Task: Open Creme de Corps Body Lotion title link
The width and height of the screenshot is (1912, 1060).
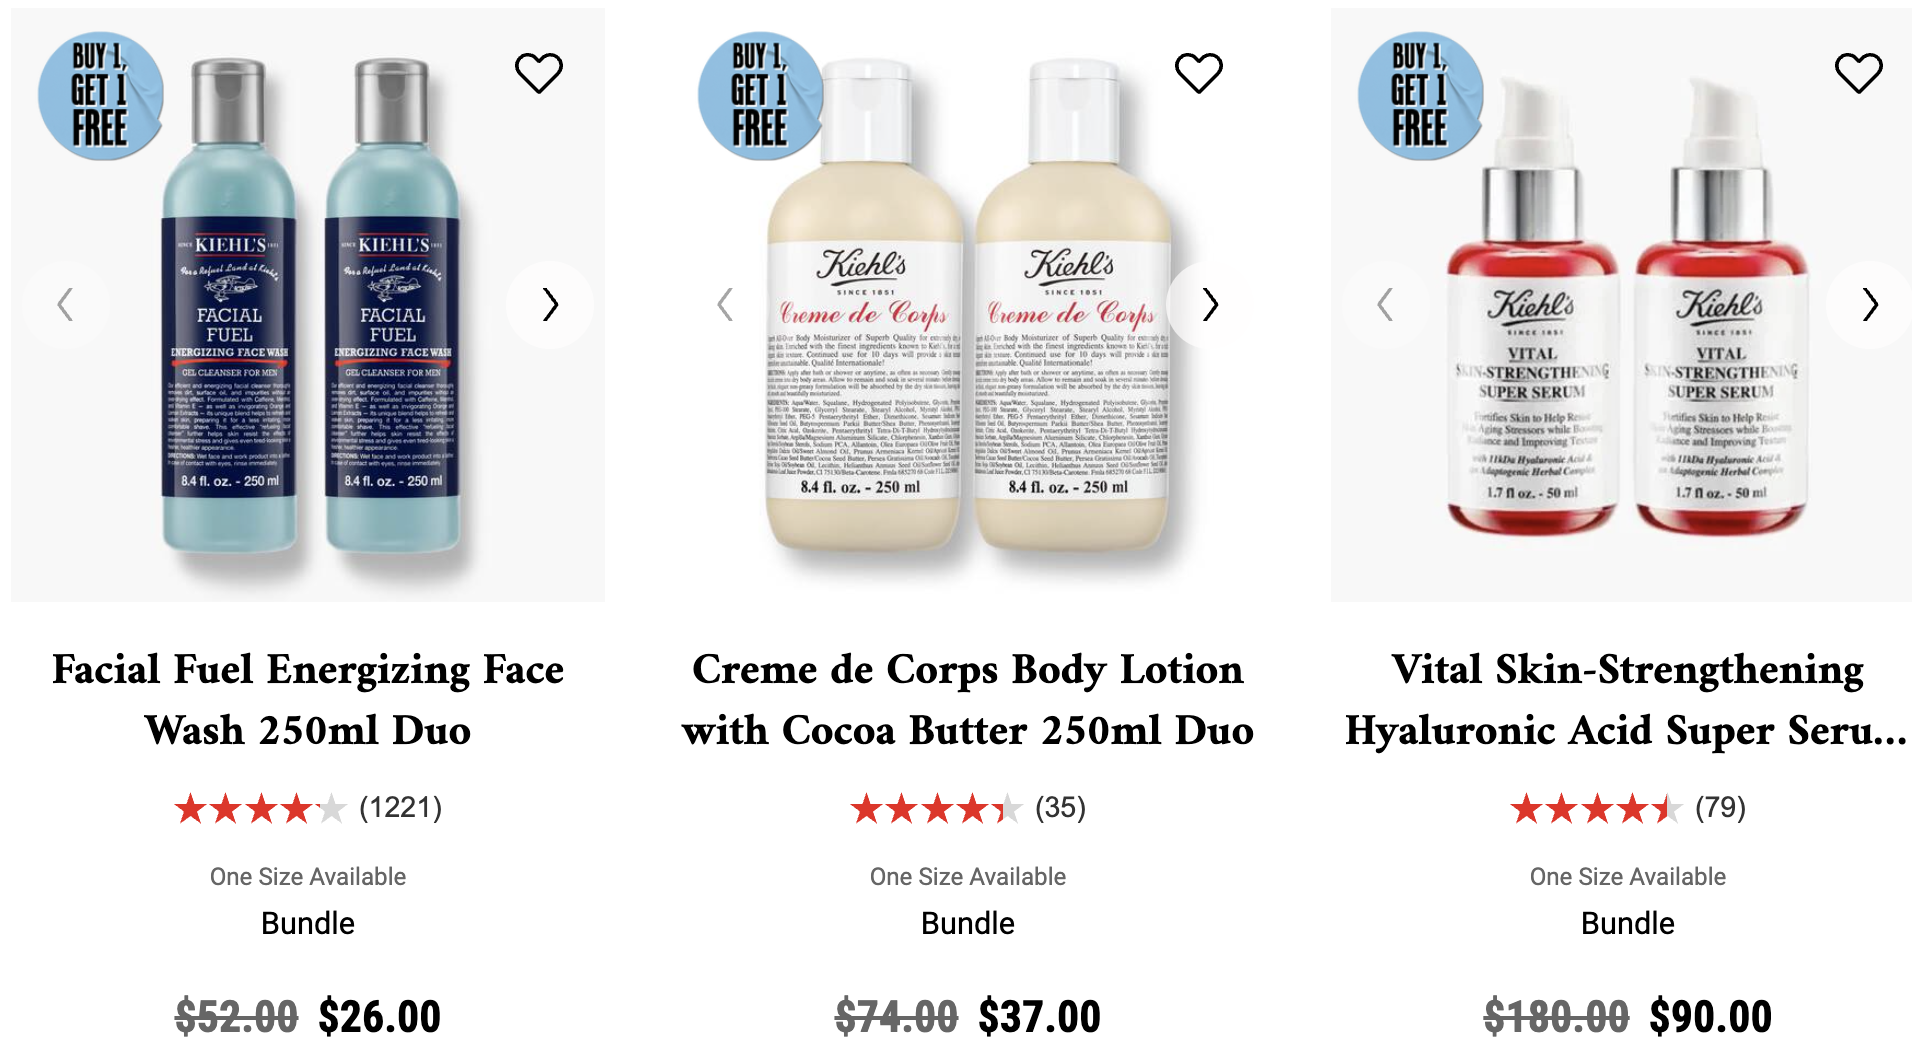Action: 968,700
